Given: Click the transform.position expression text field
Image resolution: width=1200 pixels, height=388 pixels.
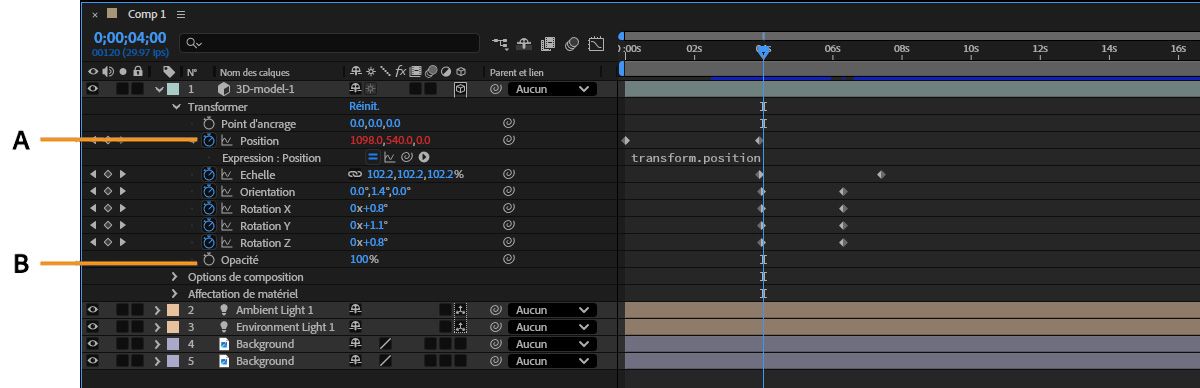Looking at the screenshot, I should (x=696, y=158).
